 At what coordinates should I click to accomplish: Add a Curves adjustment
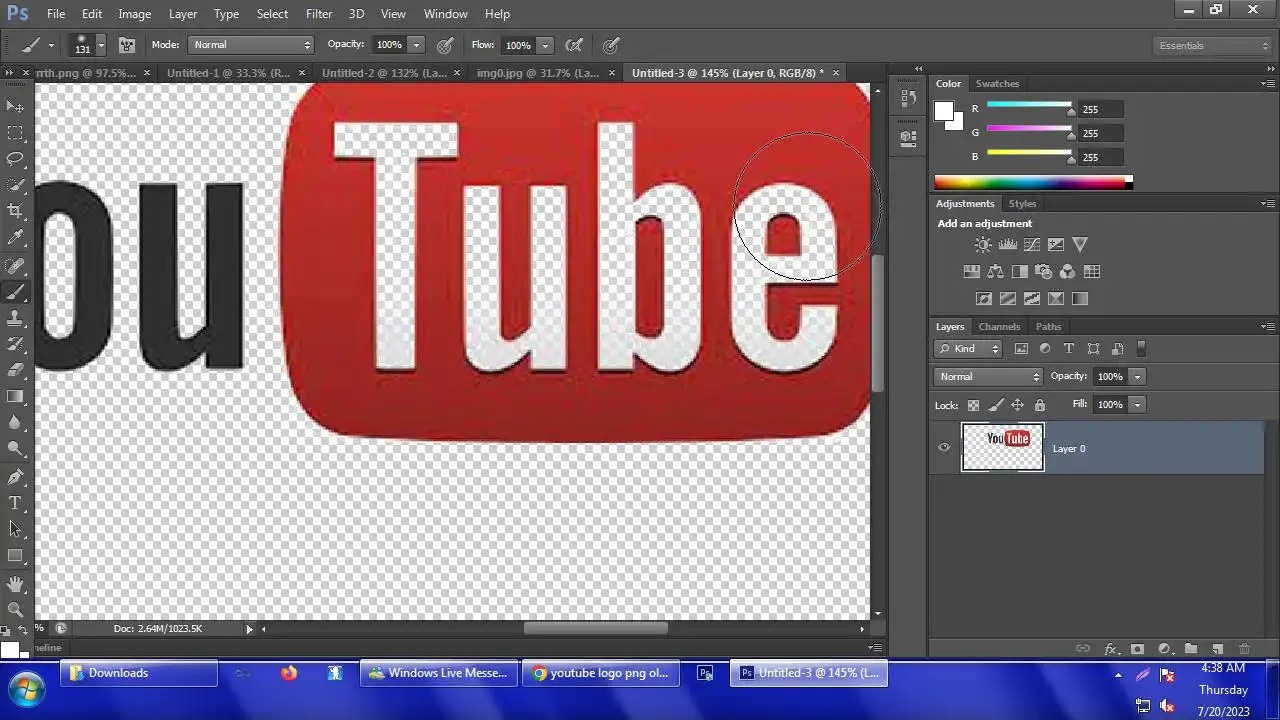click(1032, 245)
